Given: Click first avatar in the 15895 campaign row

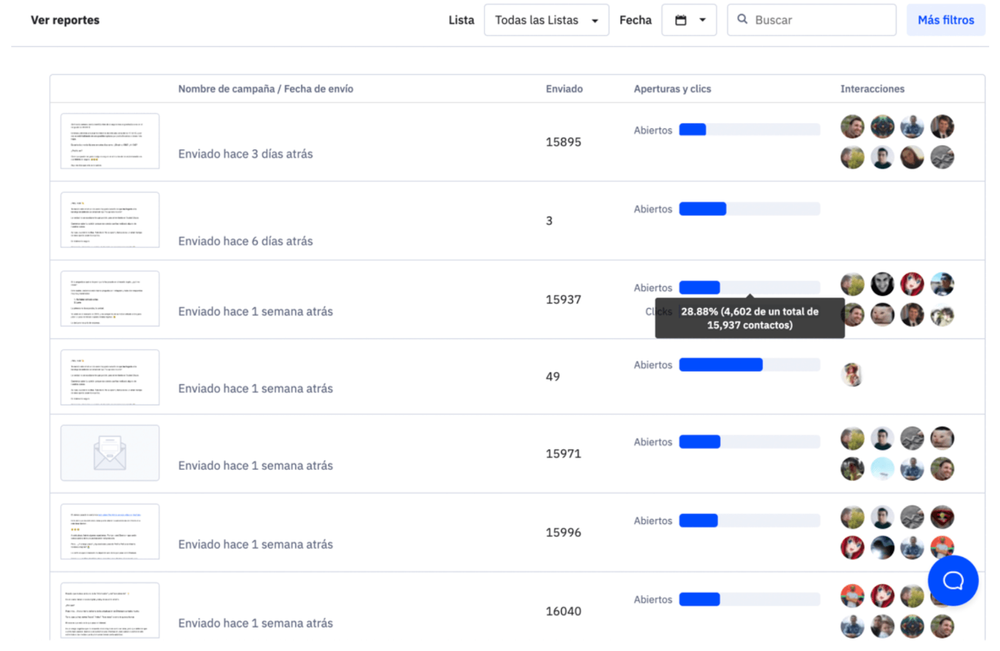Looking at the screenshot, I should [852, 127].
